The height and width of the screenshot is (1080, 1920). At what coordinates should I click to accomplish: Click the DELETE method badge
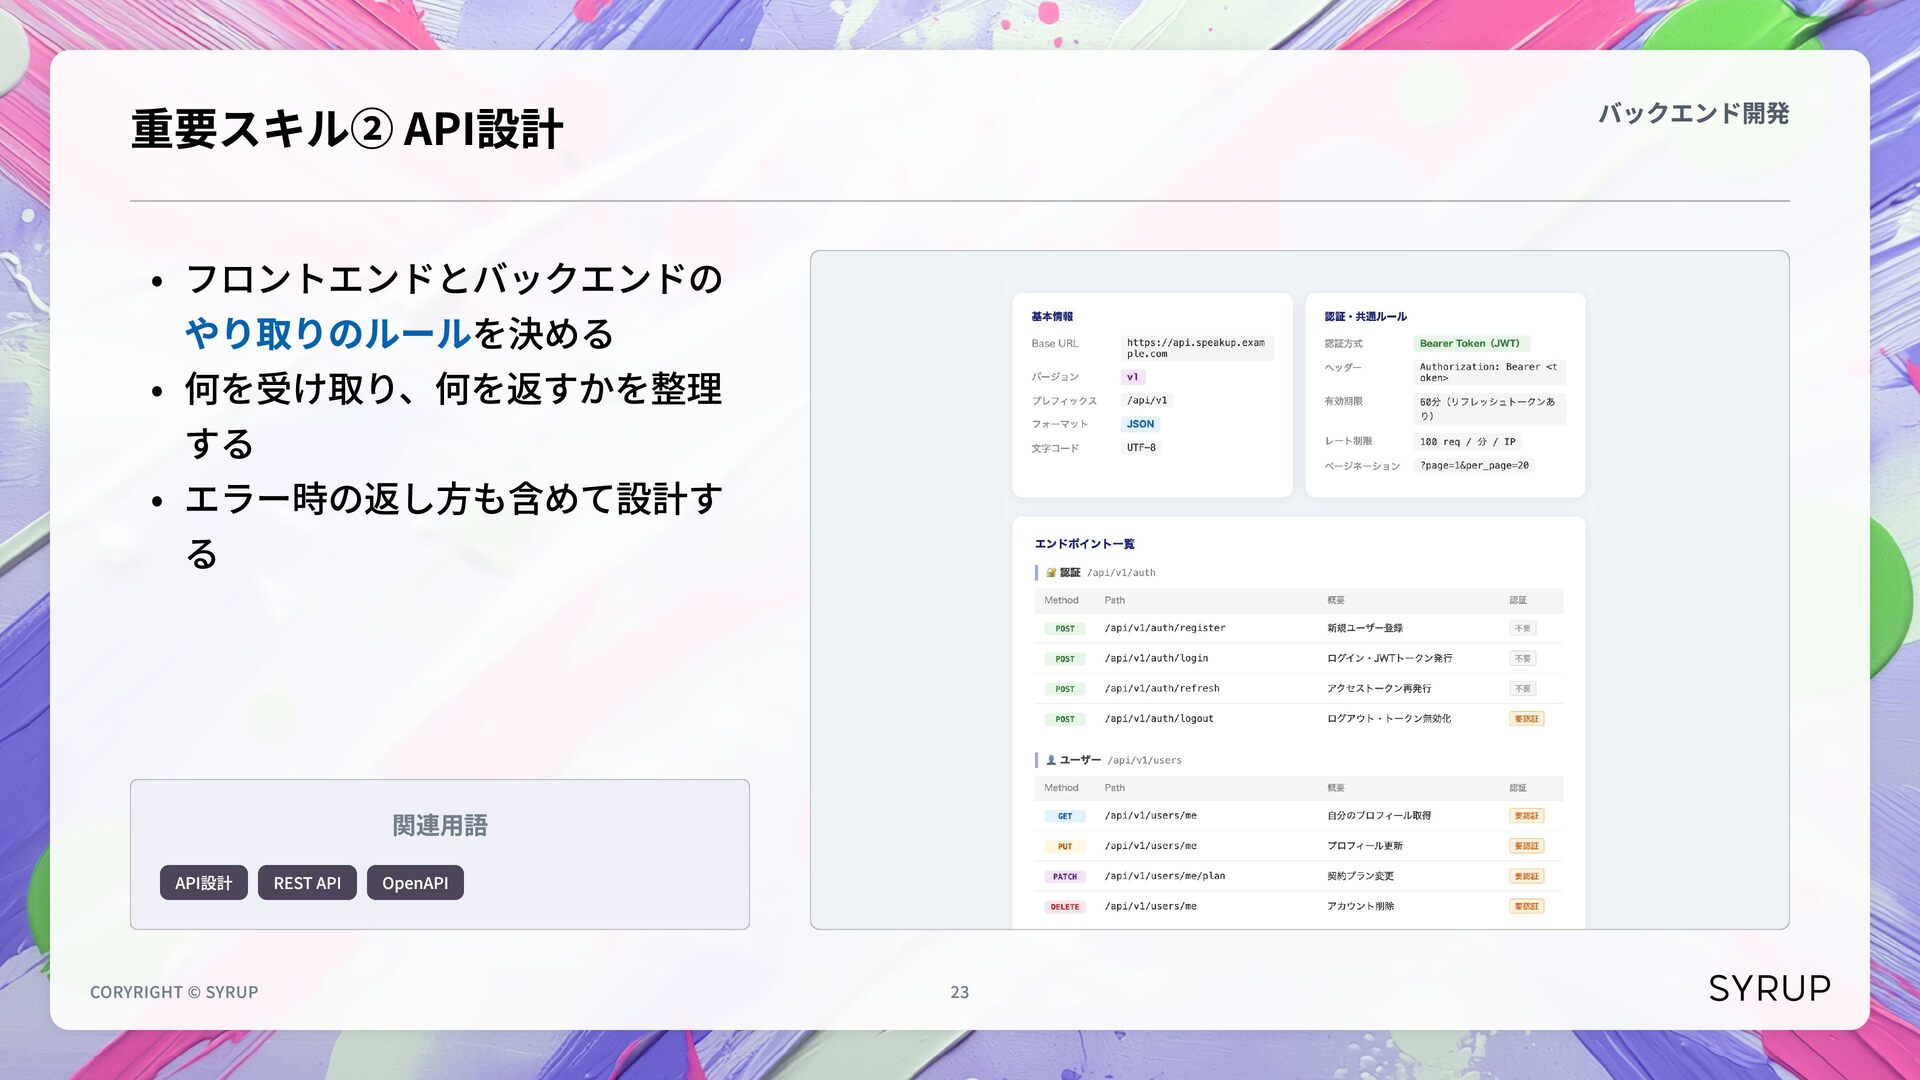[x=1065, y=907]
